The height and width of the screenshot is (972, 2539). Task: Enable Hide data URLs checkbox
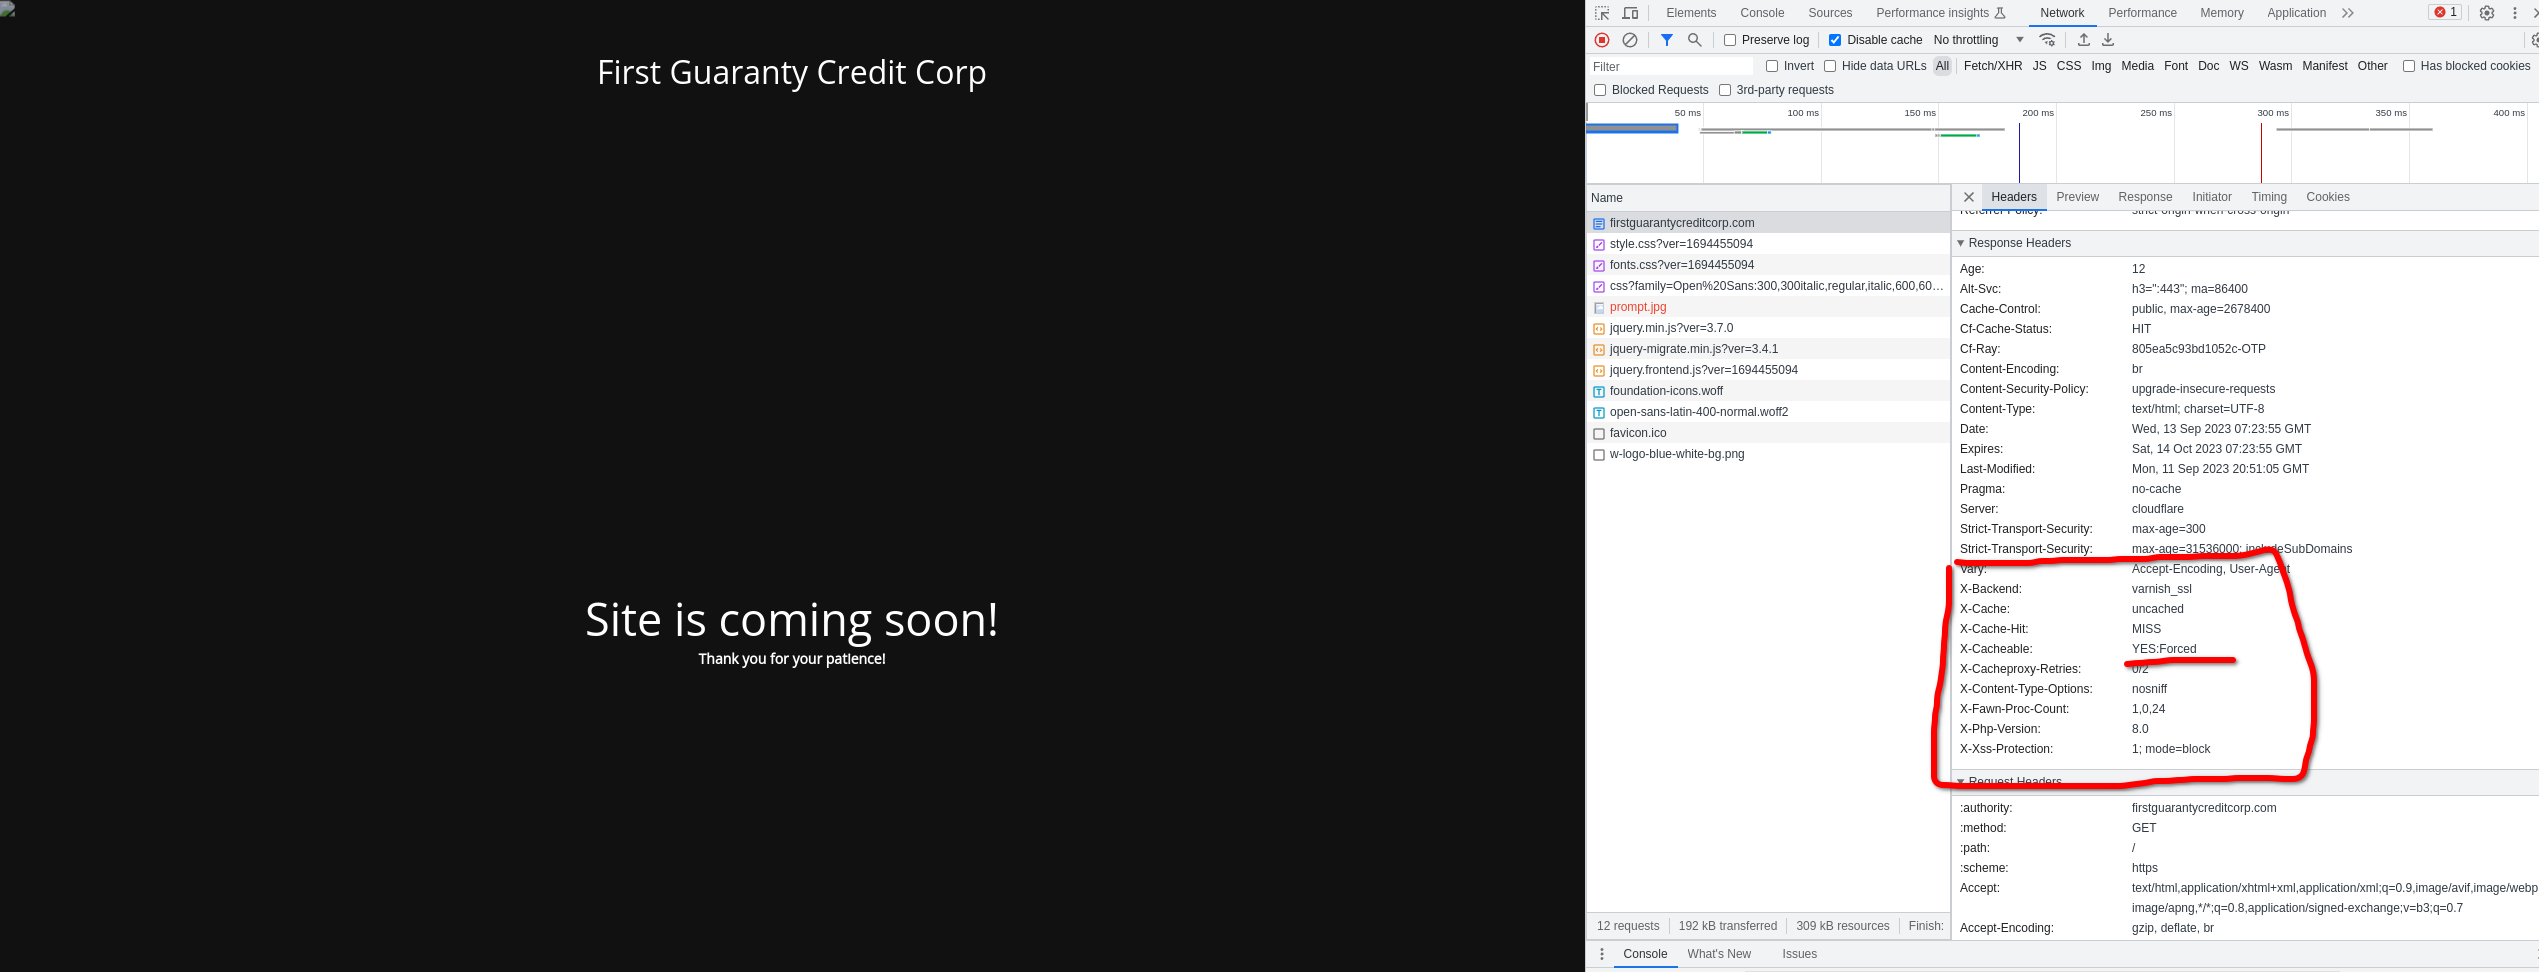pyautogui.click(x=1830, y=66)
